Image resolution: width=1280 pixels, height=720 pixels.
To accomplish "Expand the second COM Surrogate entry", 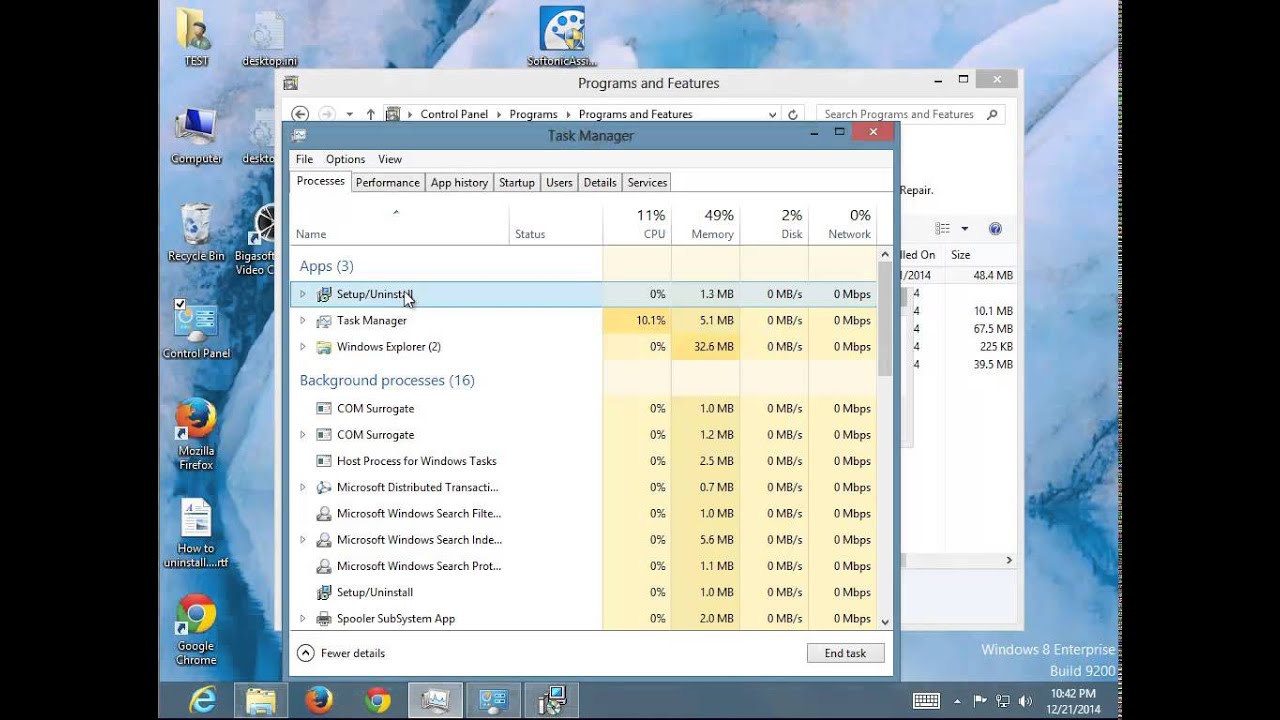I will [x=303, y=435].
